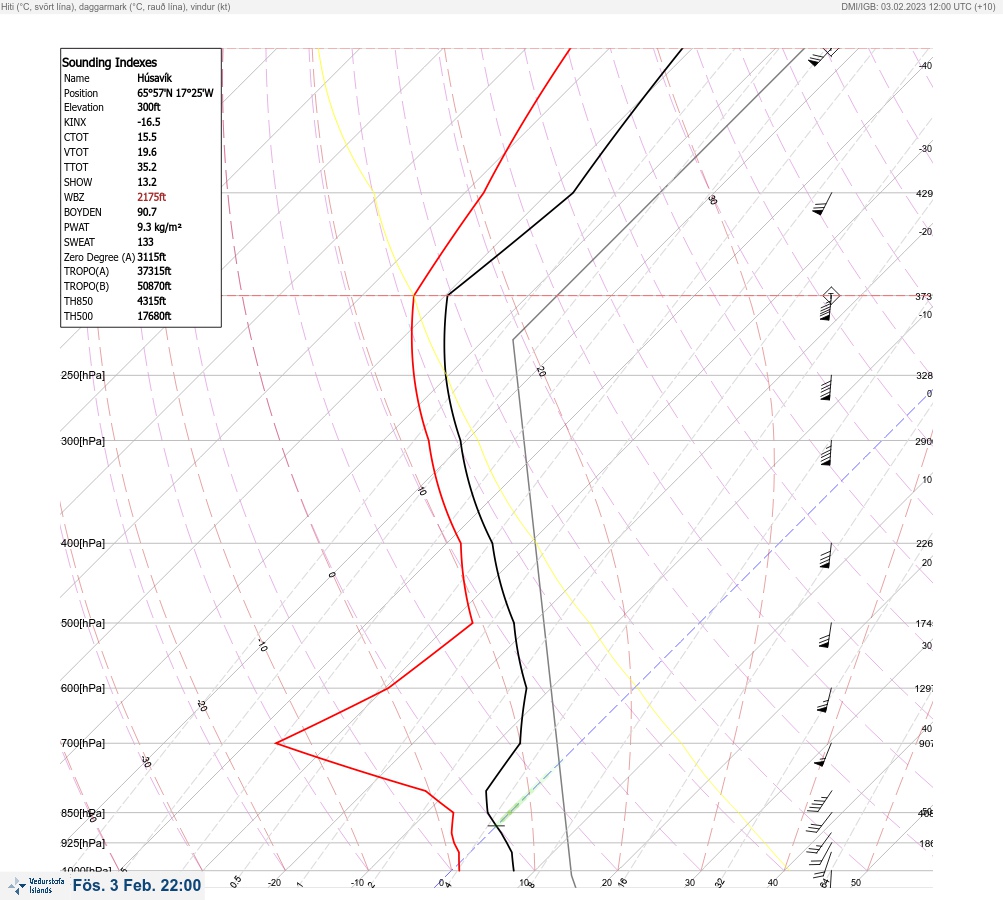
Task: Click the '700[hPa]' pressure label
Action: [x=83, y=743]
